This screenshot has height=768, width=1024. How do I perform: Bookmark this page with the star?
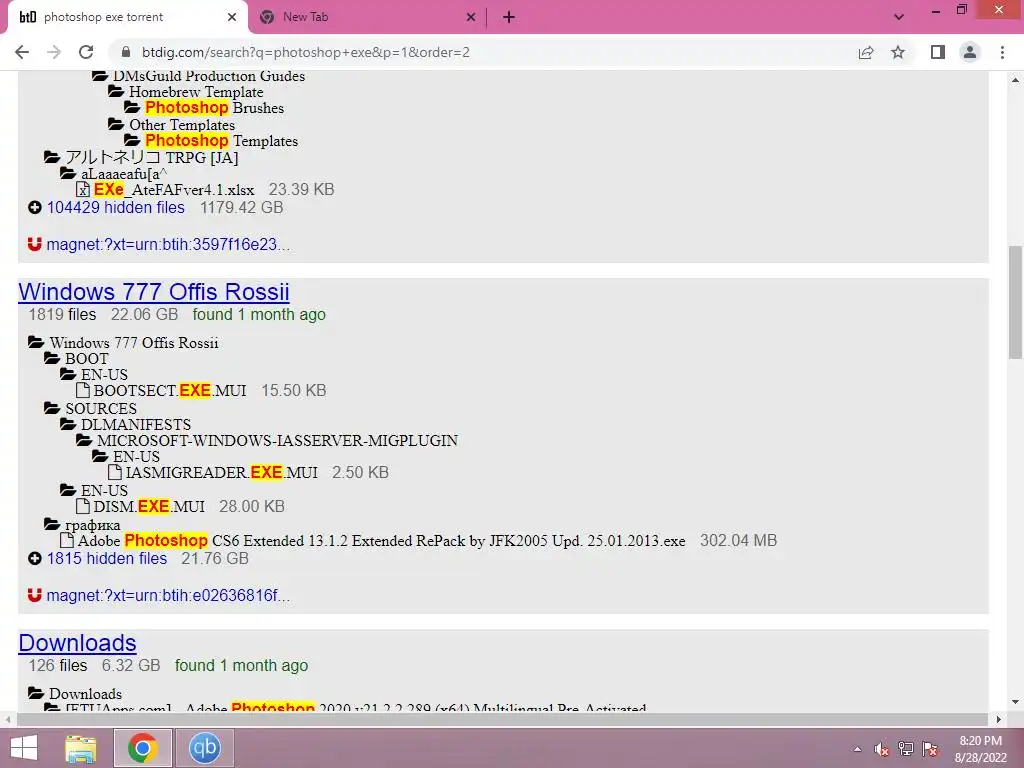[x=899, y=52]
